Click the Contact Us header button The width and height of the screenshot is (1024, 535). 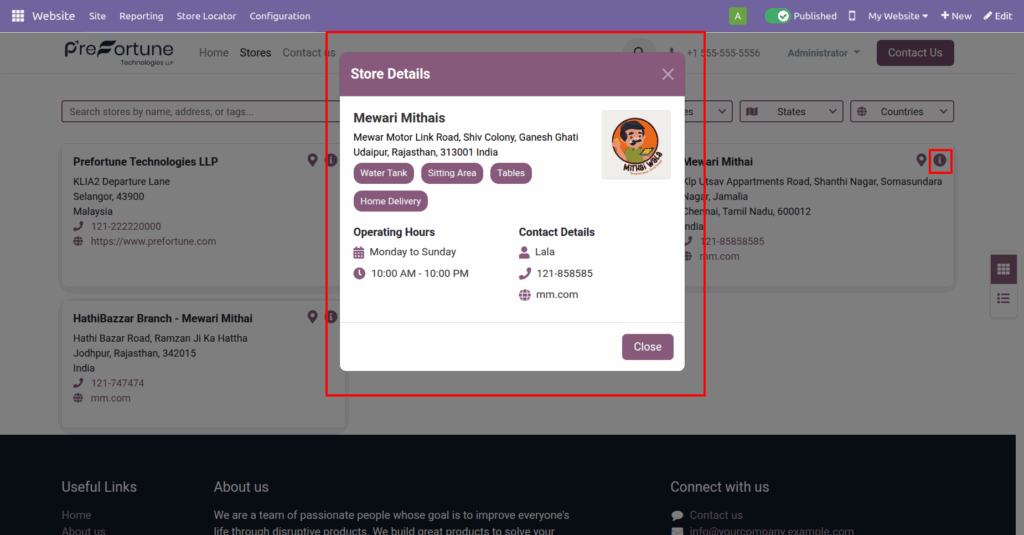pyautogui.click(x=915, y=53)
